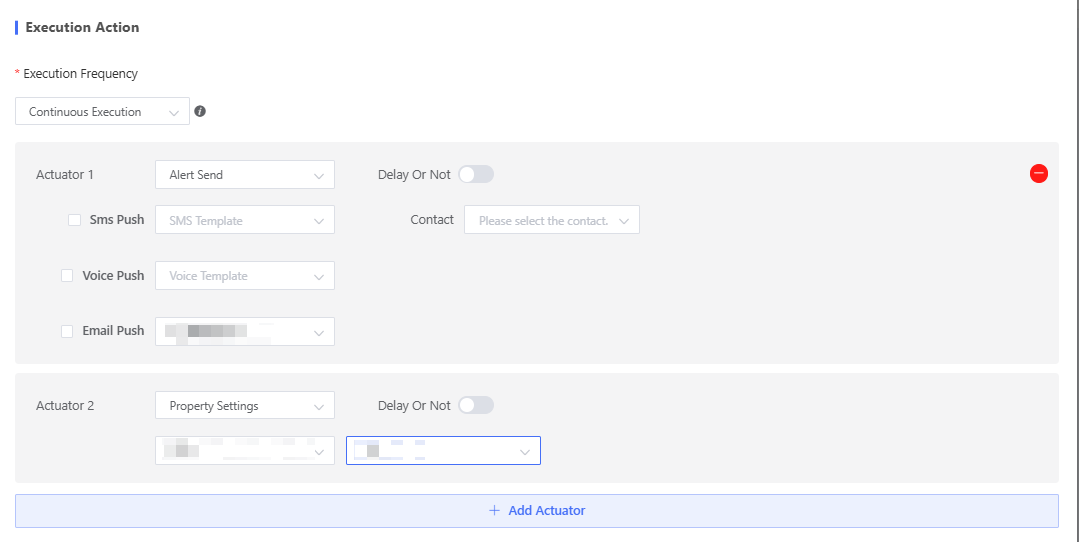This screenshot has height=542, width=1079.
Task: Select a contact from the Contact dropdown
Action: (551, 221)
